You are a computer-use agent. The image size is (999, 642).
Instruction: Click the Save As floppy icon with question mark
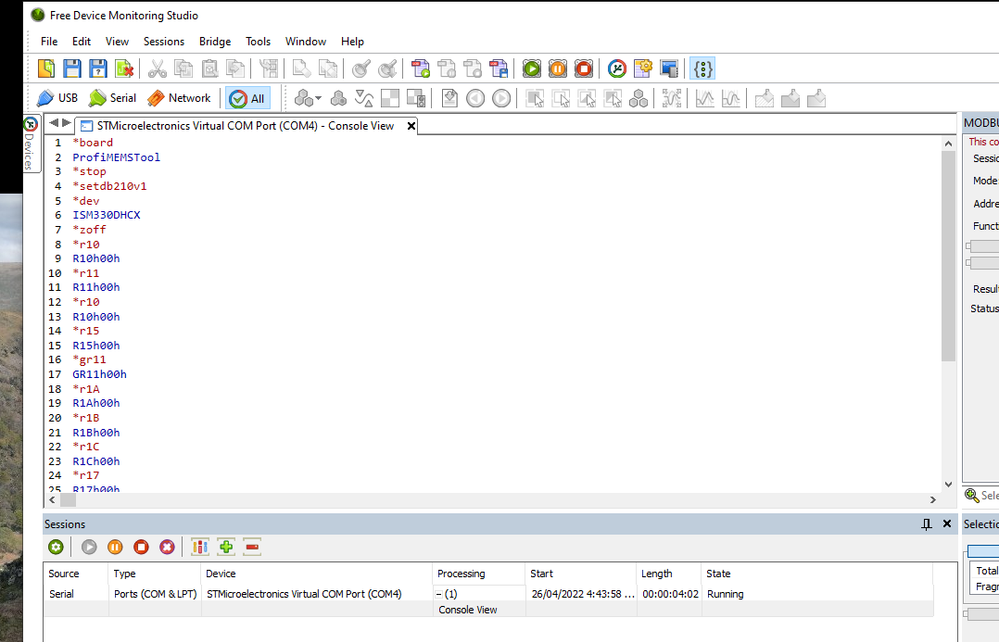point(98,68)
